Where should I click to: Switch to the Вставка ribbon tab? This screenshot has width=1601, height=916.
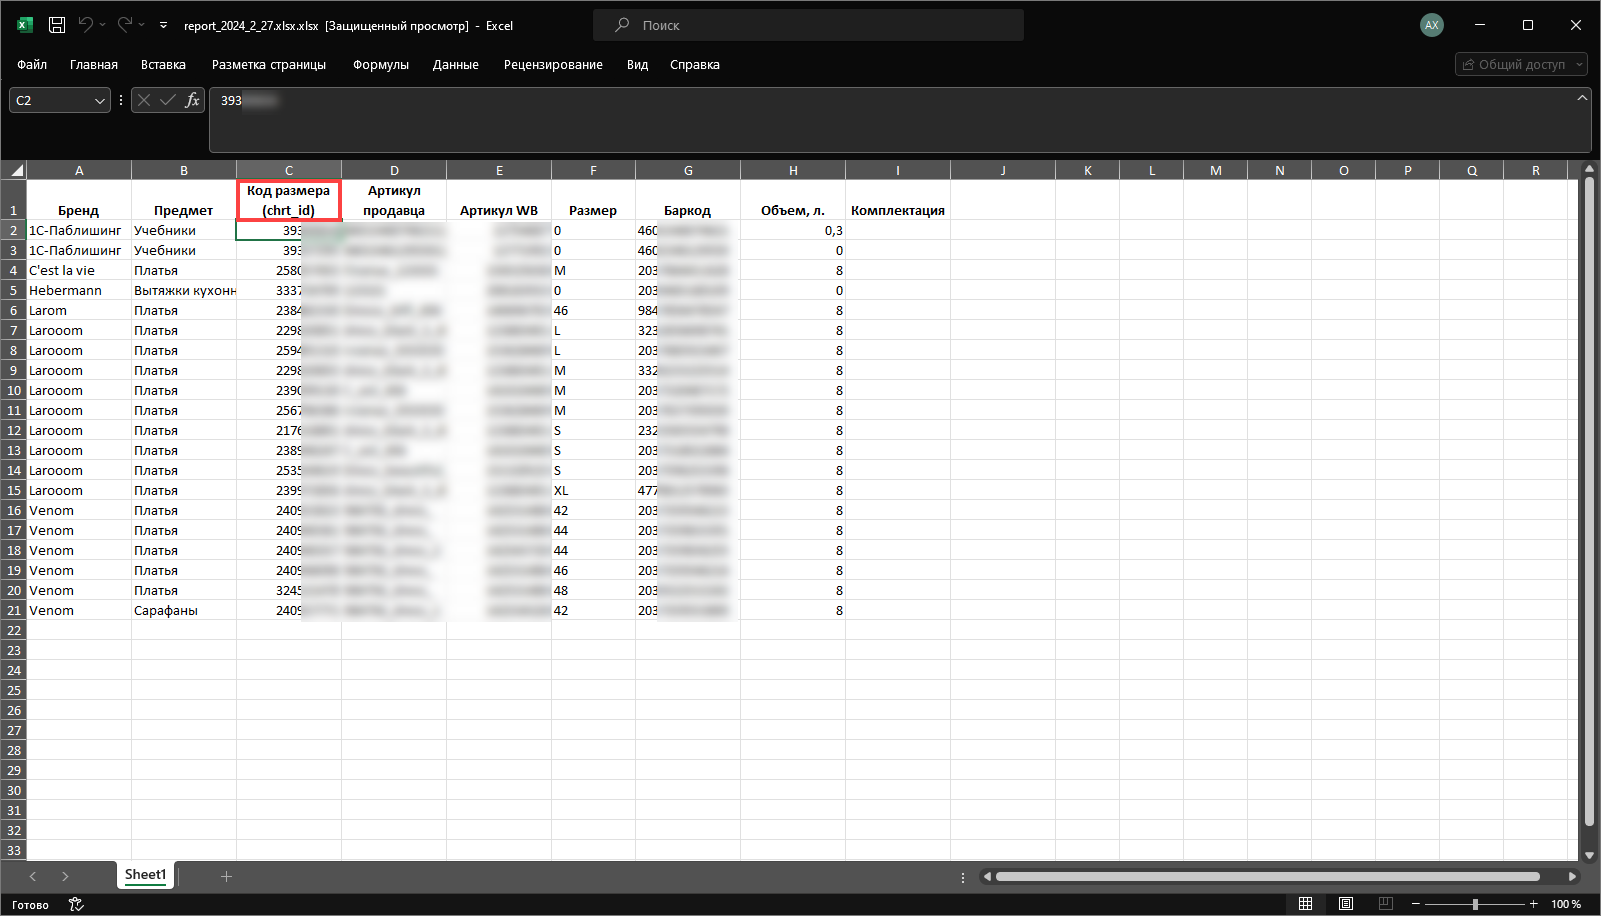pyautogui.click(x=163, y=65)
